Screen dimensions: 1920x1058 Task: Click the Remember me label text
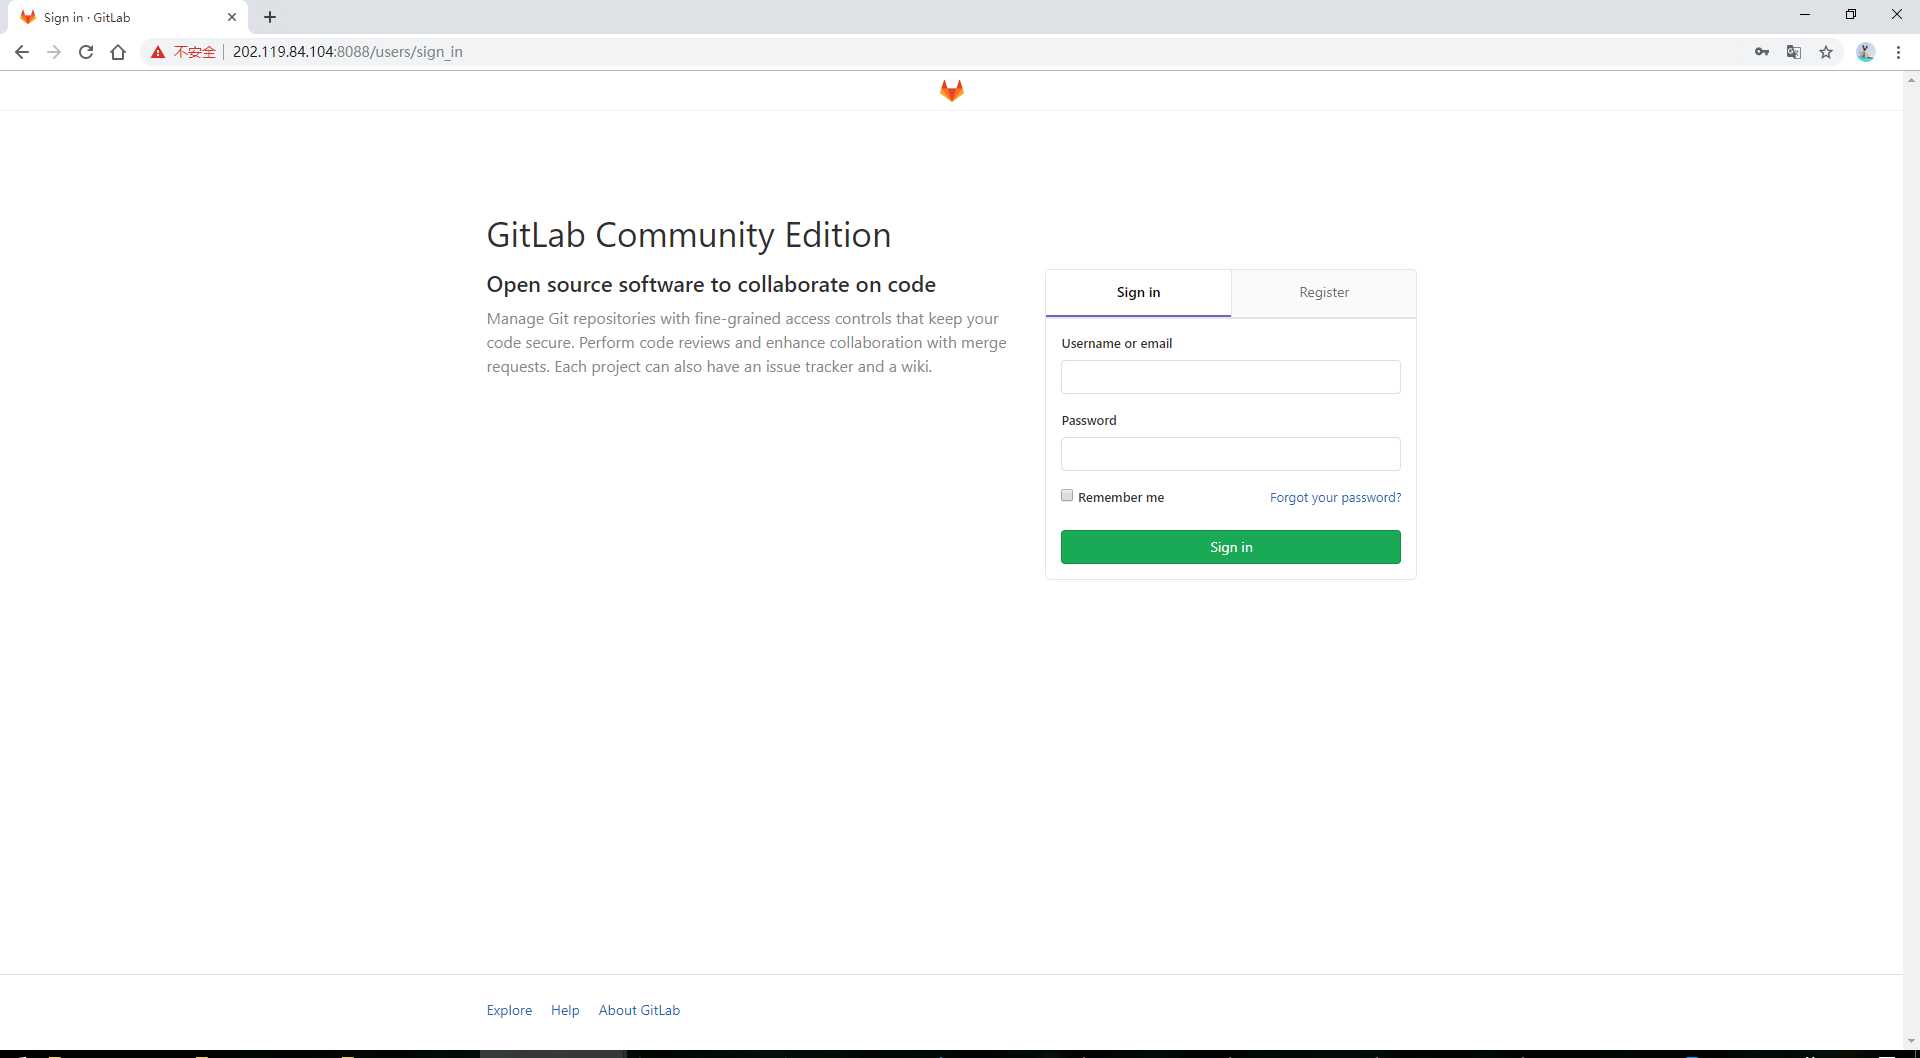[1120, 497]
